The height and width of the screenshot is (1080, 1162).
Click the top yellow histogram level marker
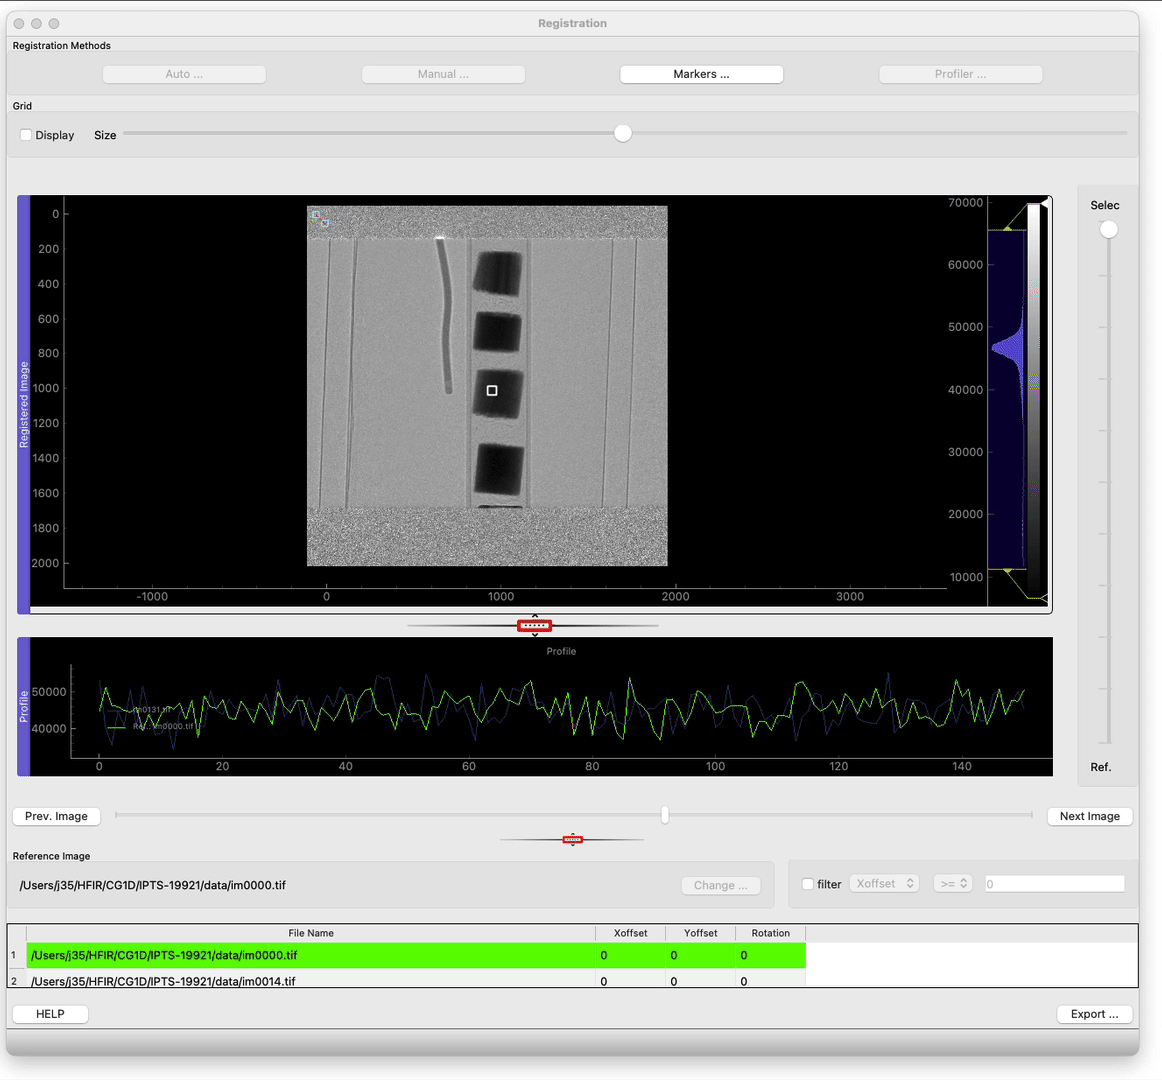click(x=1008, y=229)
